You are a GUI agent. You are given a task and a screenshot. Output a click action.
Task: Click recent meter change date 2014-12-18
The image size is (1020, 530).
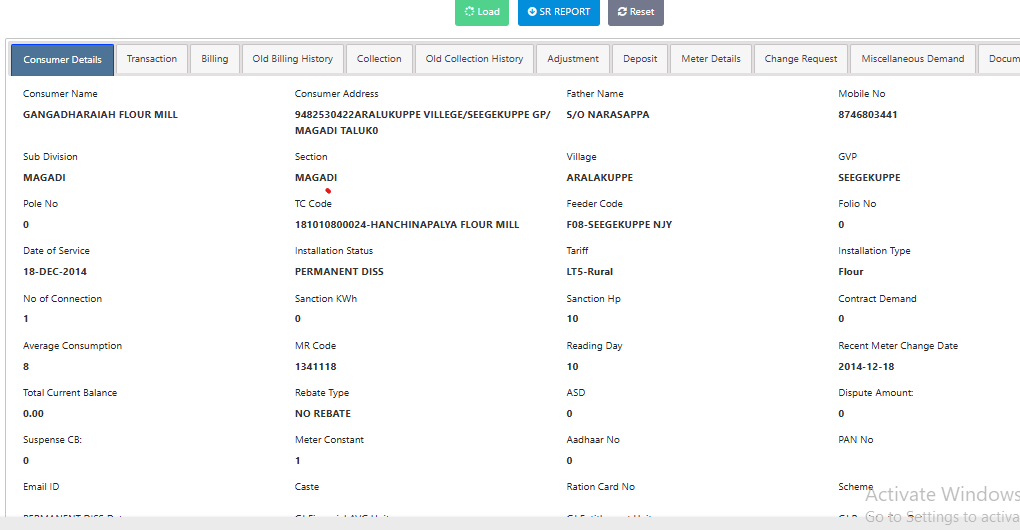(866, 367)
